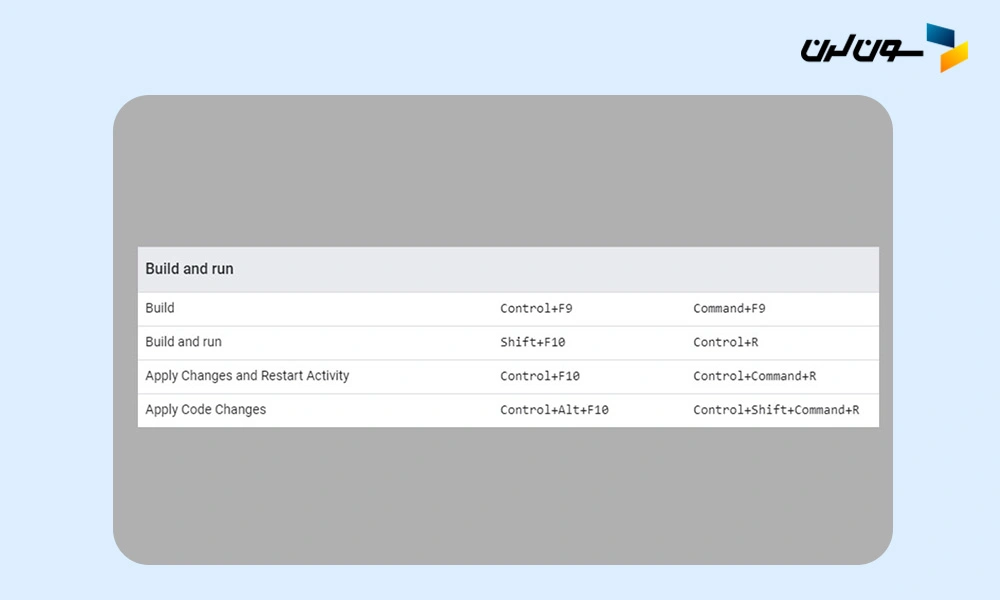Select the "Apply Code Changes" row label
Viewport: 1000px width, 600px height.
point(205,410)
